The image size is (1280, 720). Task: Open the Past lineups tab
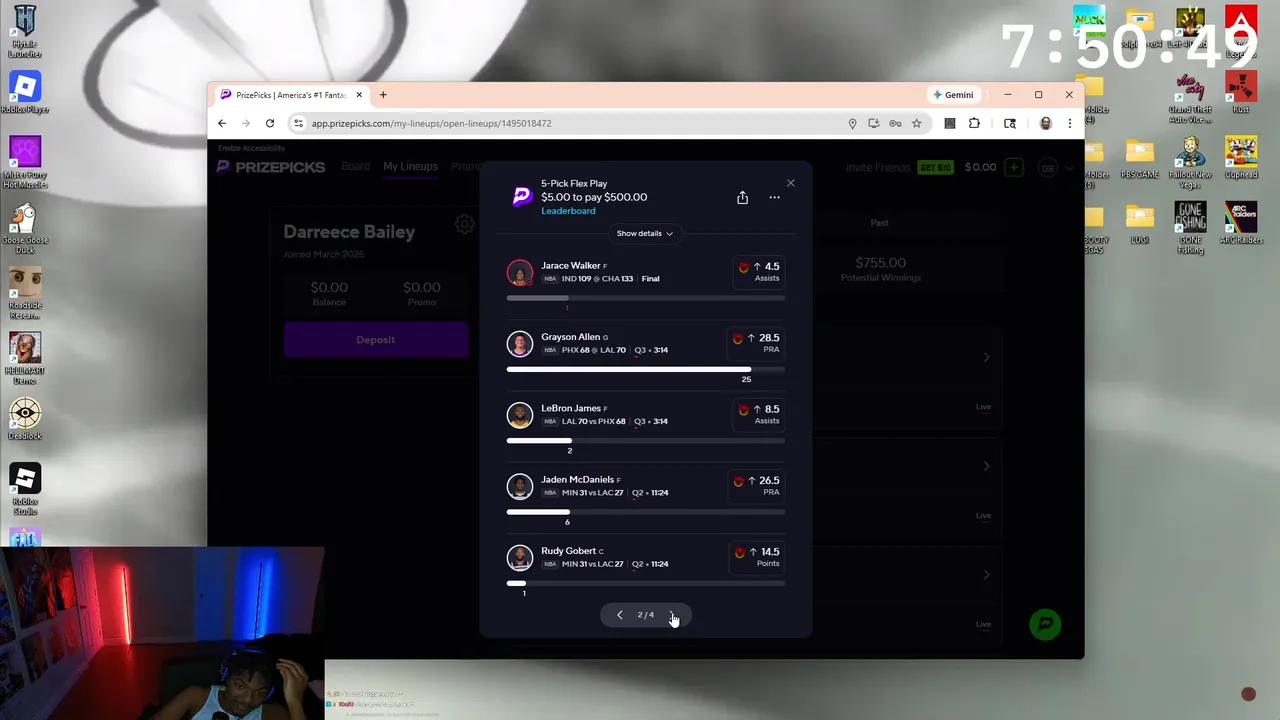pyautogui.click(x=879, y=223)
